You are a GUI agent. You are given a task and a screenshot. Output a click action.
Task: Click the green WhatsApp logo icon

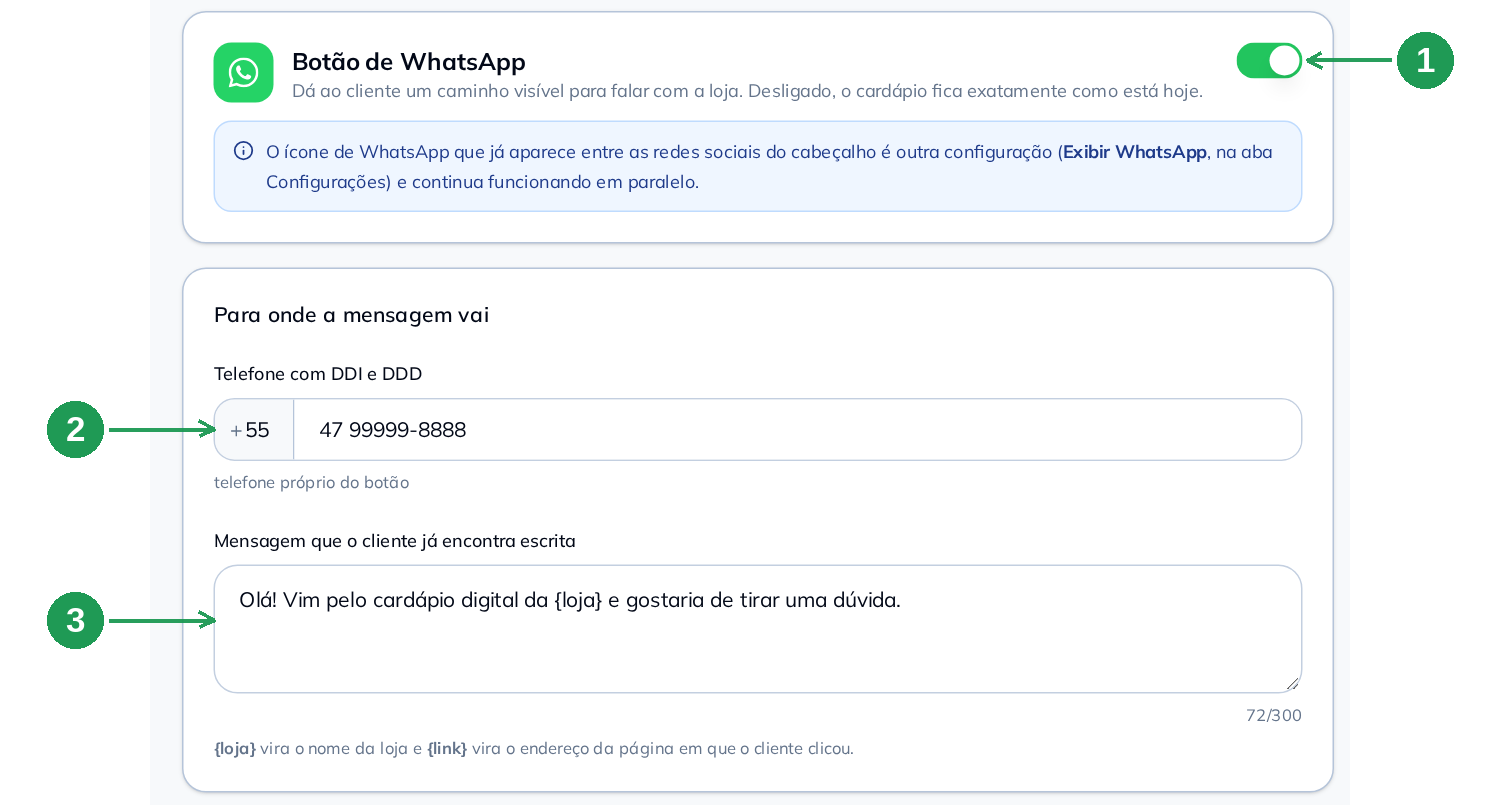[243, 72]
